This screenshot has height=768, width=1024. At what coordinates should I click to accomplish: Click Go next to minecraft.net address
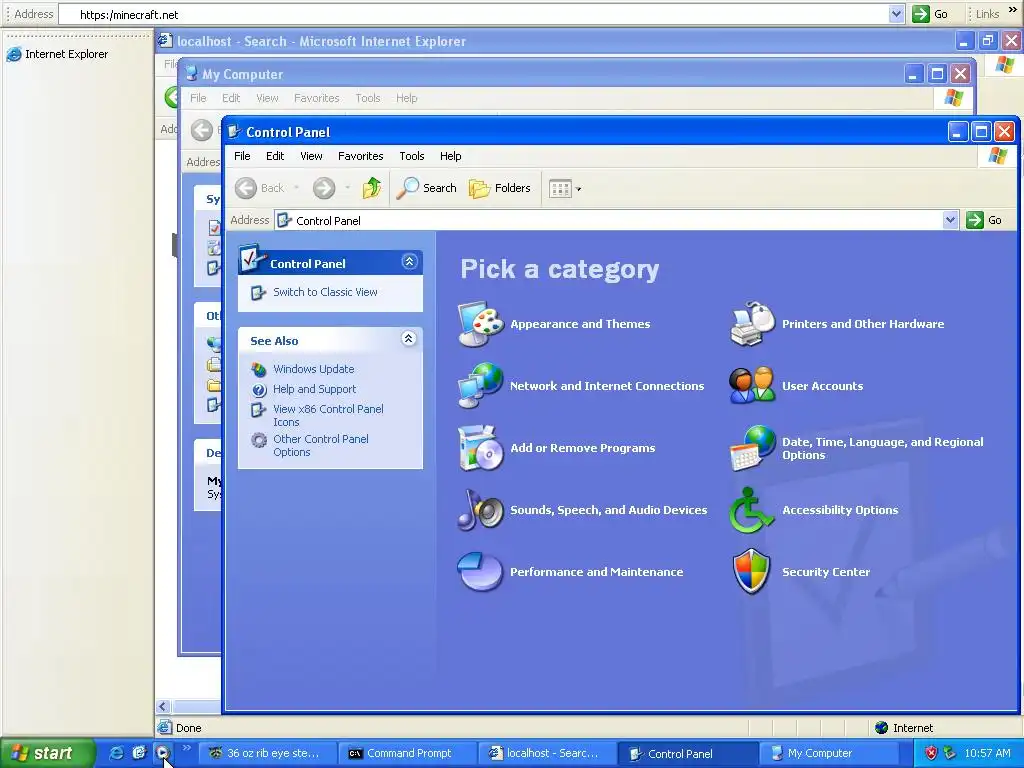(x=931, y=14)
